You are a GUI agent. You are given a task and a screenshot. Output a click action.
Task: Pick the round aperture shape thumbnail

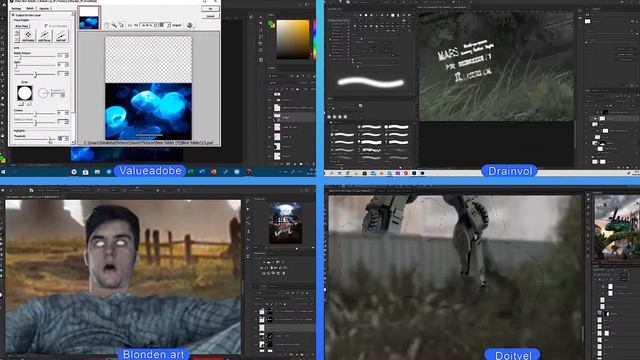[24, 93]
